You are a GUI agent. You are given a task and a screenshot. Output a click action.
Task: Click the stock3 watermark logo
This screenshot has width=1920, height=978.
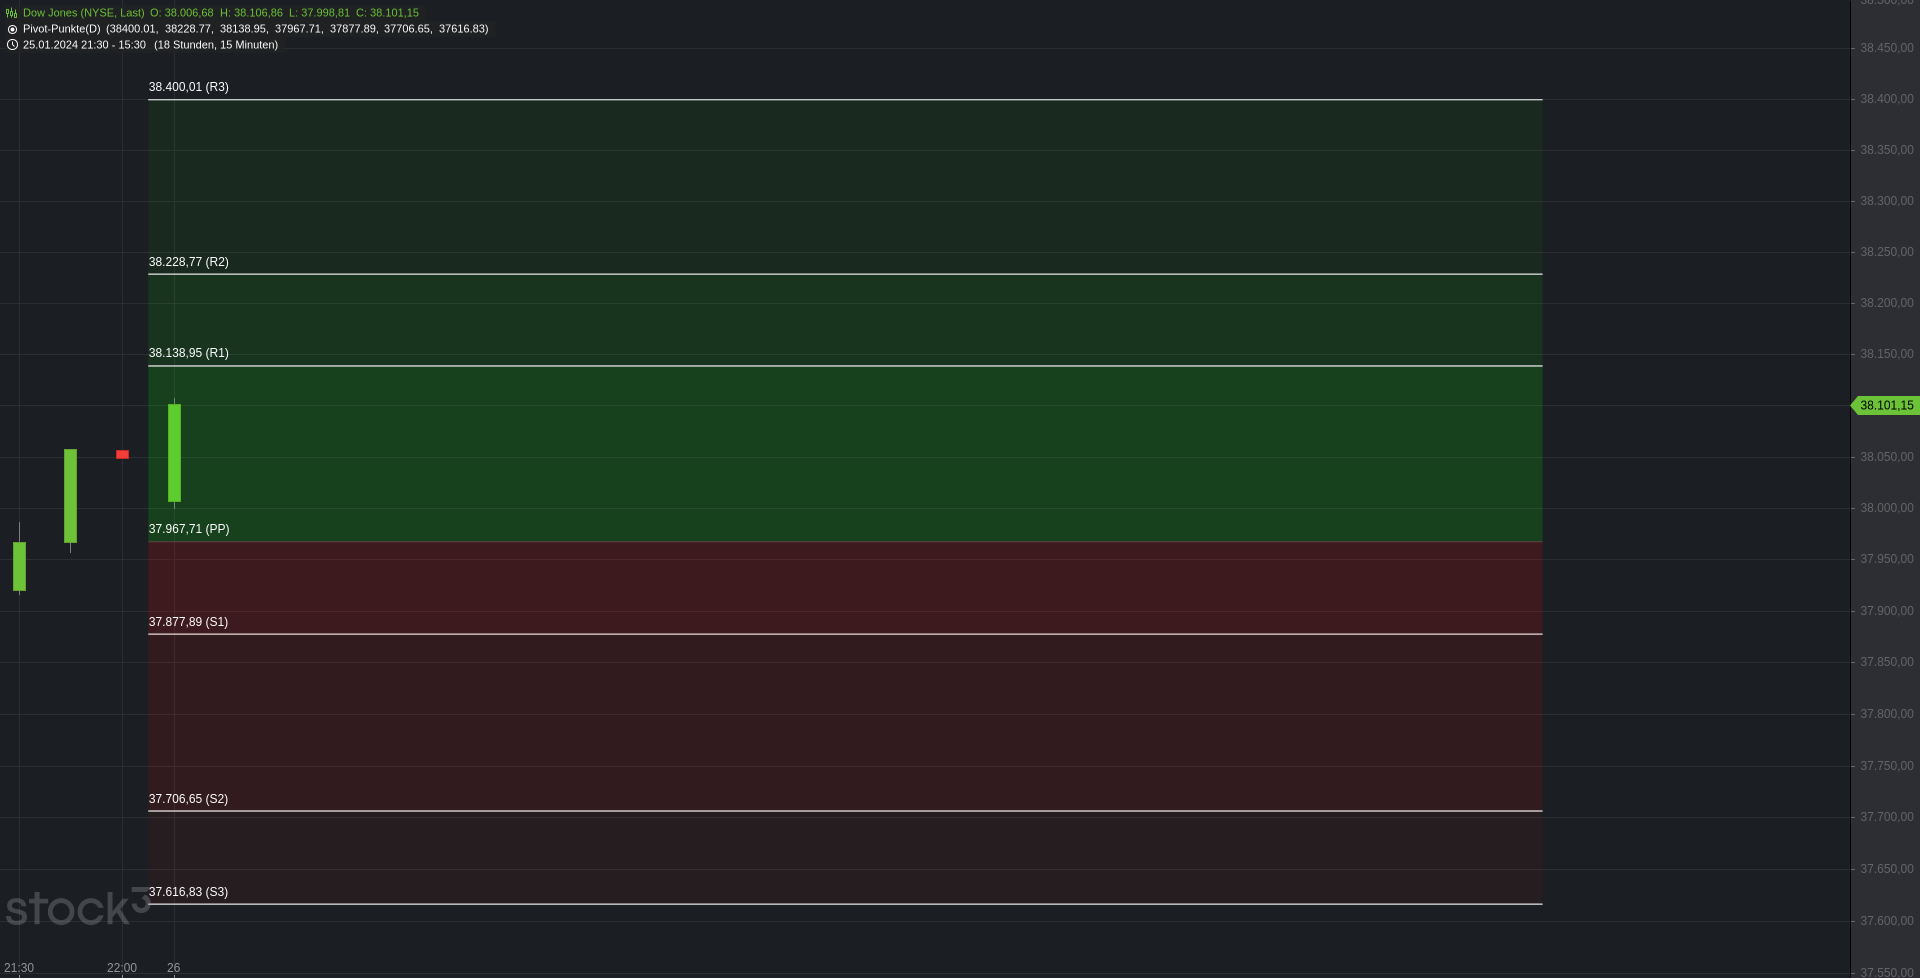point(77,906)
